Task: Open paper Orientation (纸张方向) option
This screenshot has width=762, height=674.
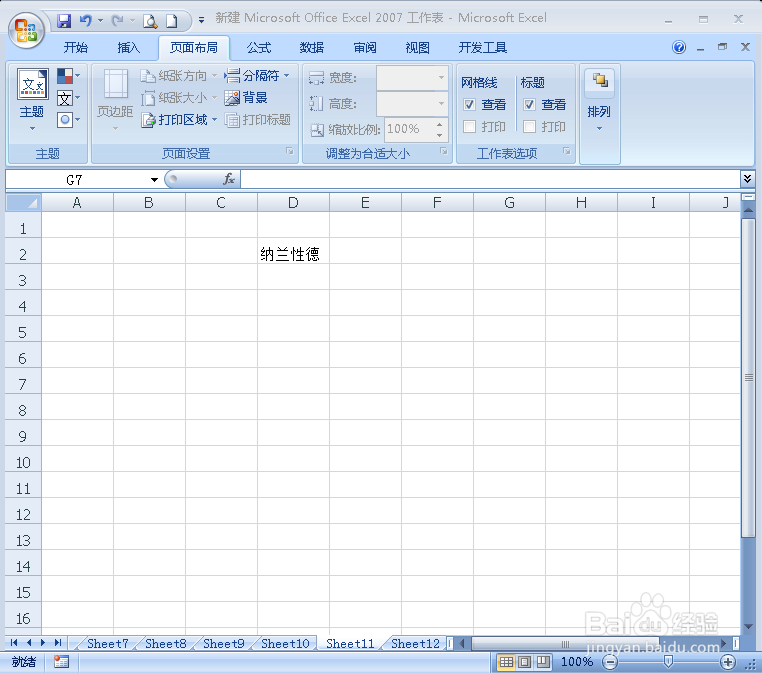Action: 178,76
